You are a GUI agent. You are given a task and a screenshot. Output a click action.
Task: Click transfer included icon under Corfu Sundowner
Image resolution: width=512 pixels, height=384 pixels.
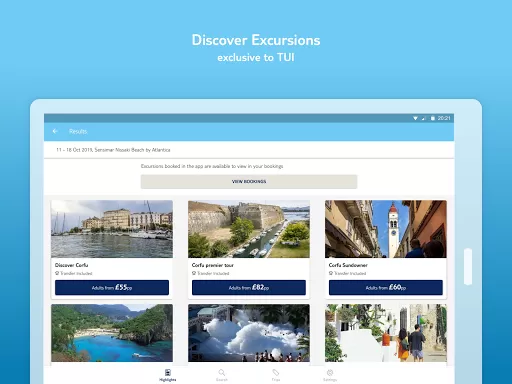pos(331,273)
